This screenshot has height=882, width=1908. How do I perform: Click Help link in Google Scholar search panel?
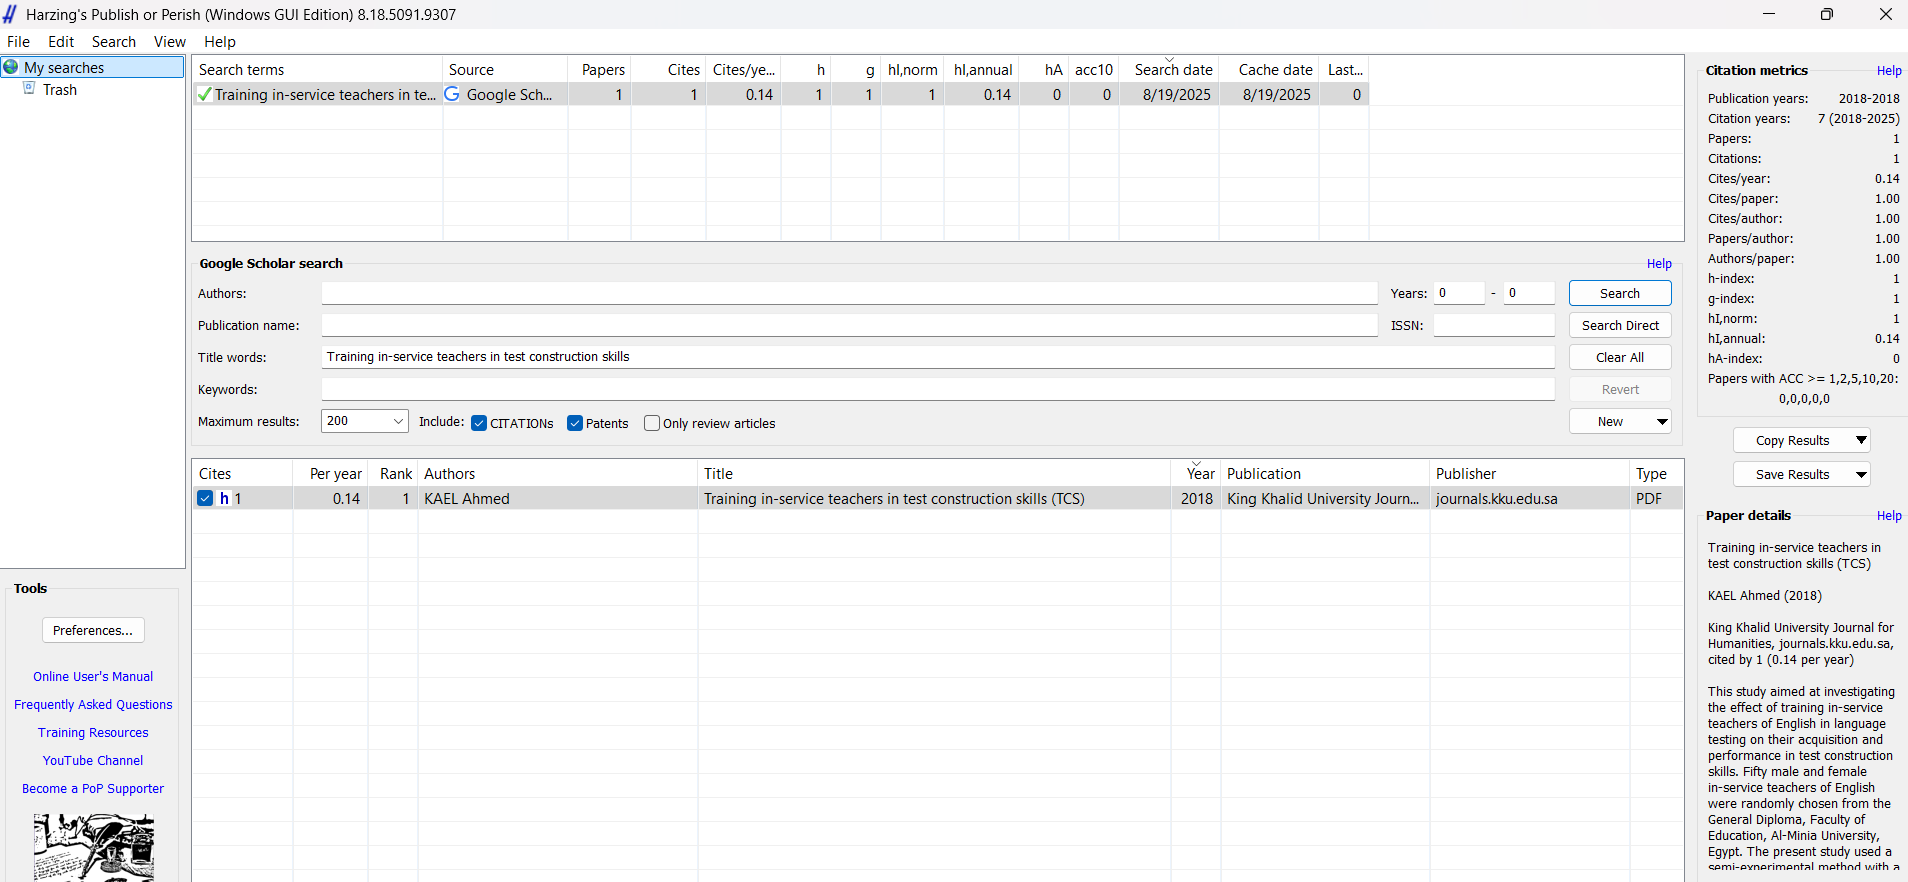(1659, 263)
